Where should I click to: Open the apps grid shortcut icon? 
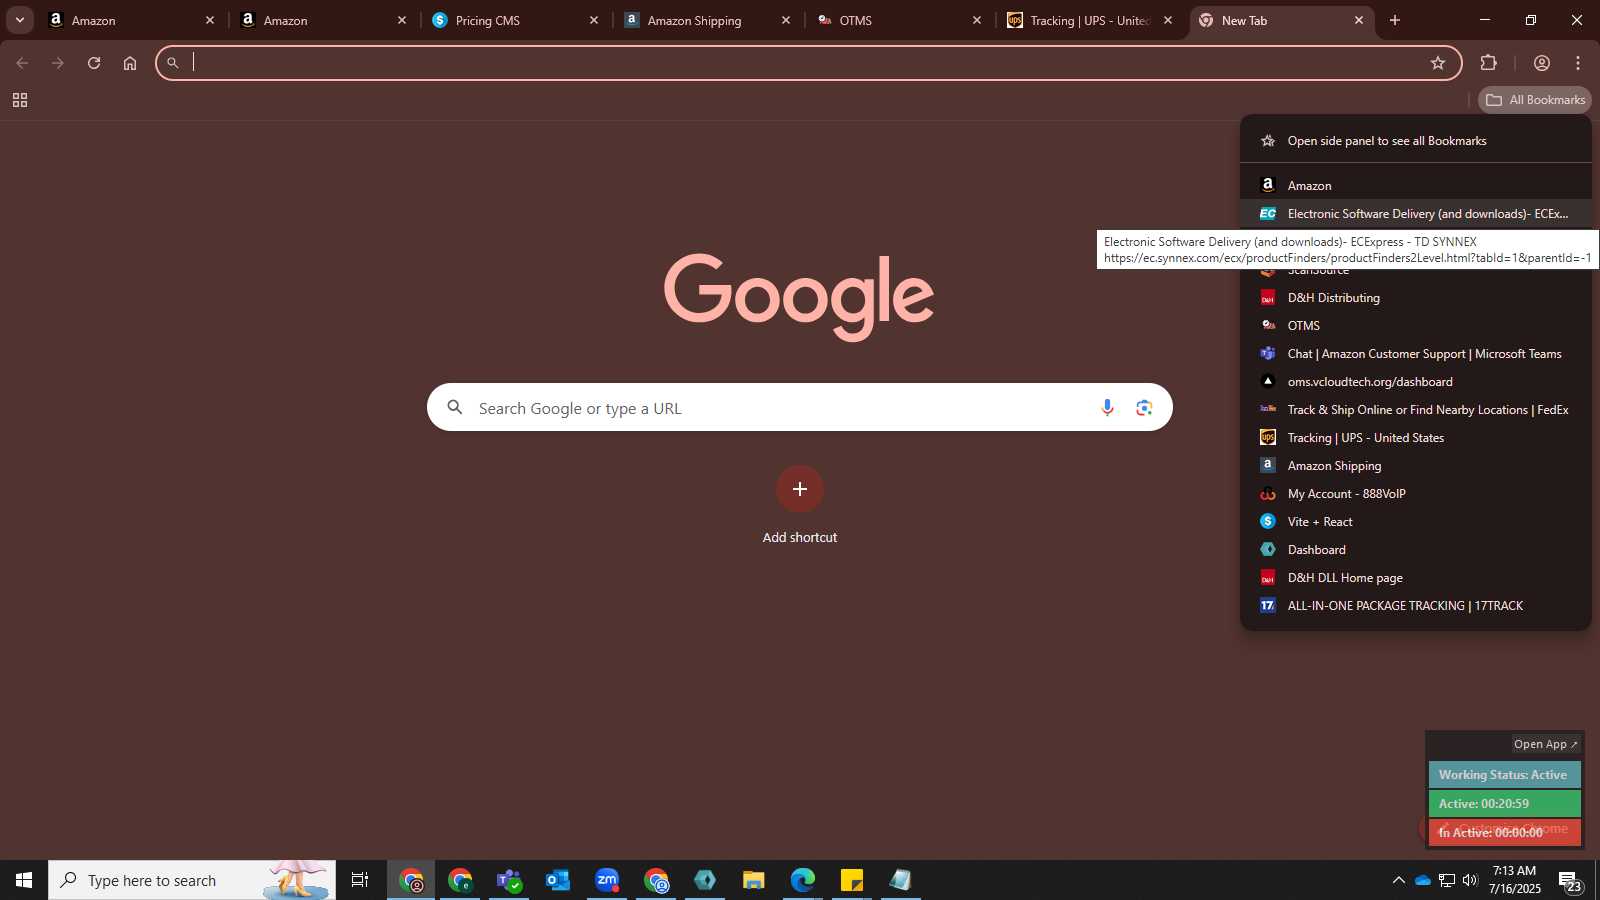click(x=19, y=100)
